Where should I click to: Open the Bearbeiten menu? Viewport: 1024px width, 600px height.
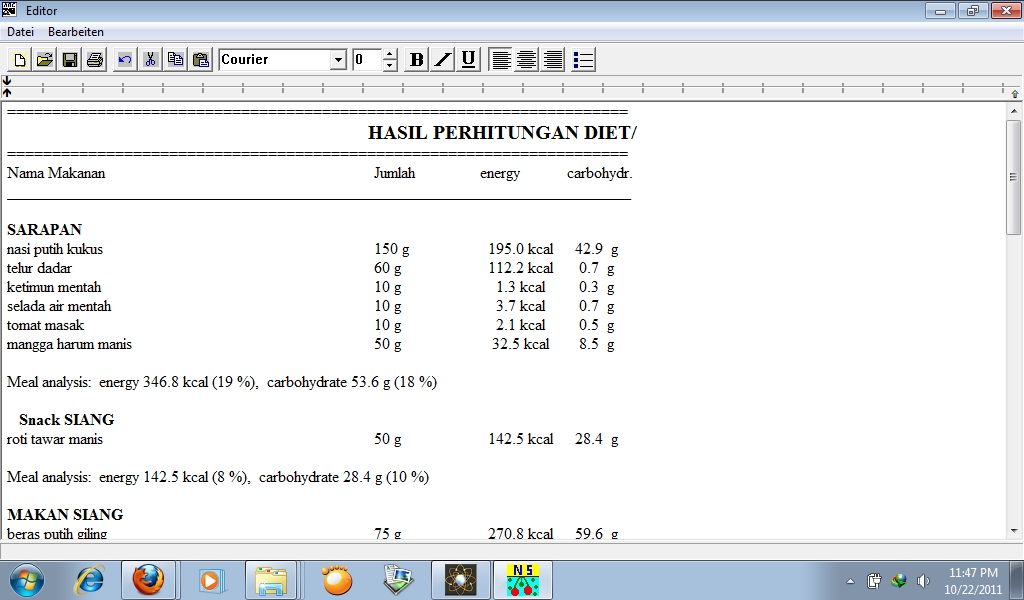(x=76, y=31)
